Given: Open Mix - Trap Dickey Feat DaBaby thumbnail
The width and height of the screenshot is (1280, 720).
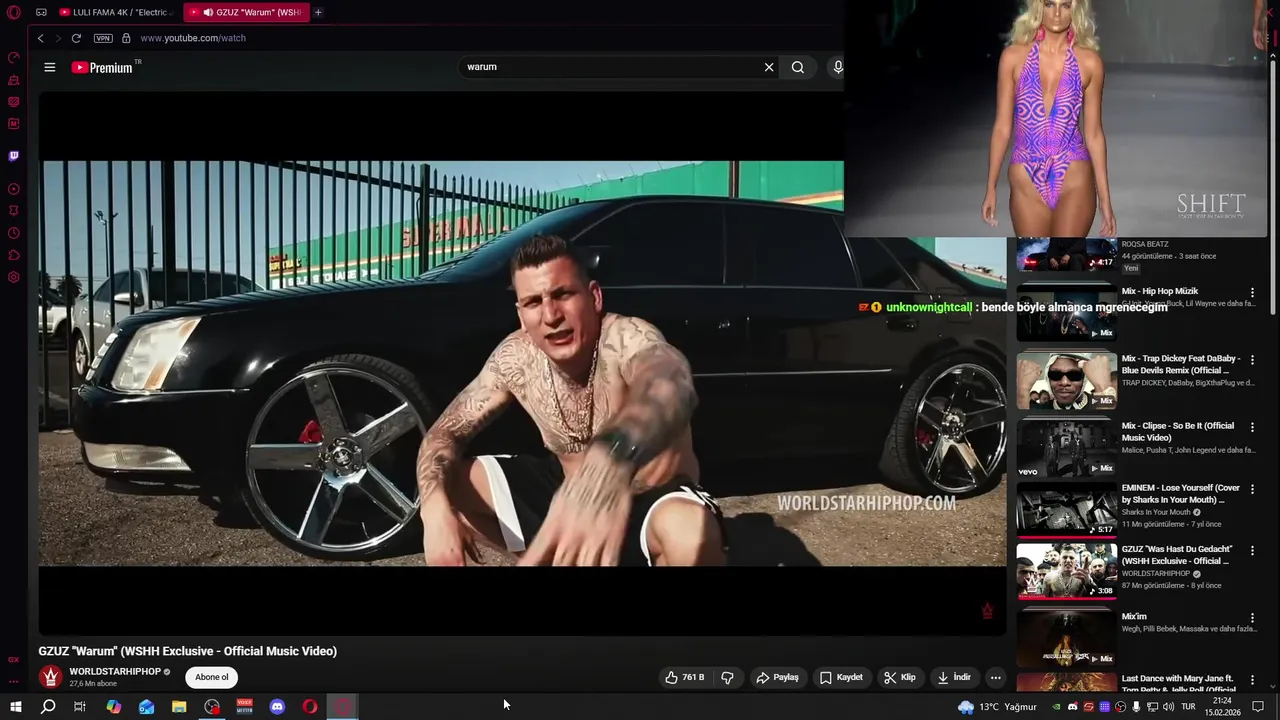Looking at the screenshot, I should 1067,380.
